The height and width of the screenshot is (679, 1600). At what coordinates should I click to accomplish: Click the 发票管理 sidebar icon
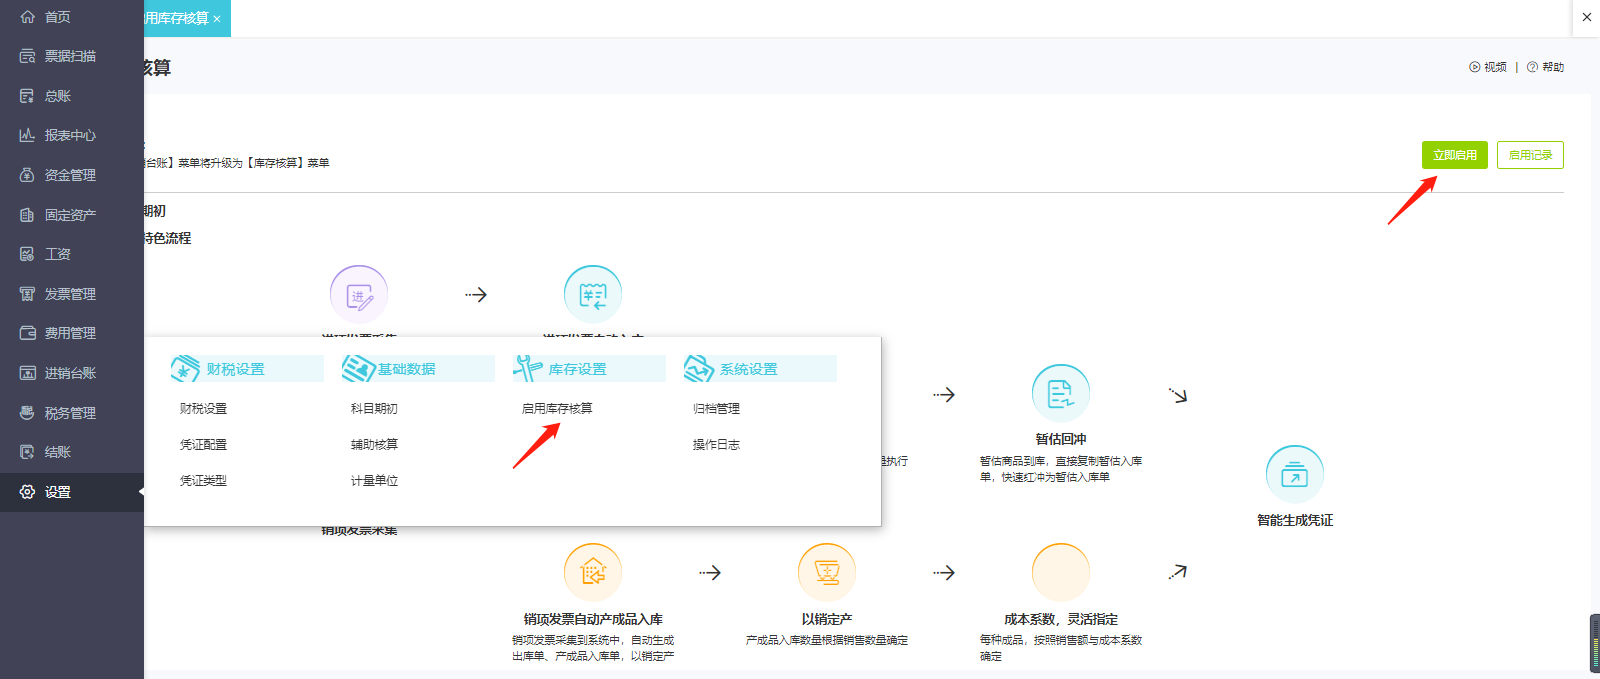pyautogui.click(x=27, y=294)
